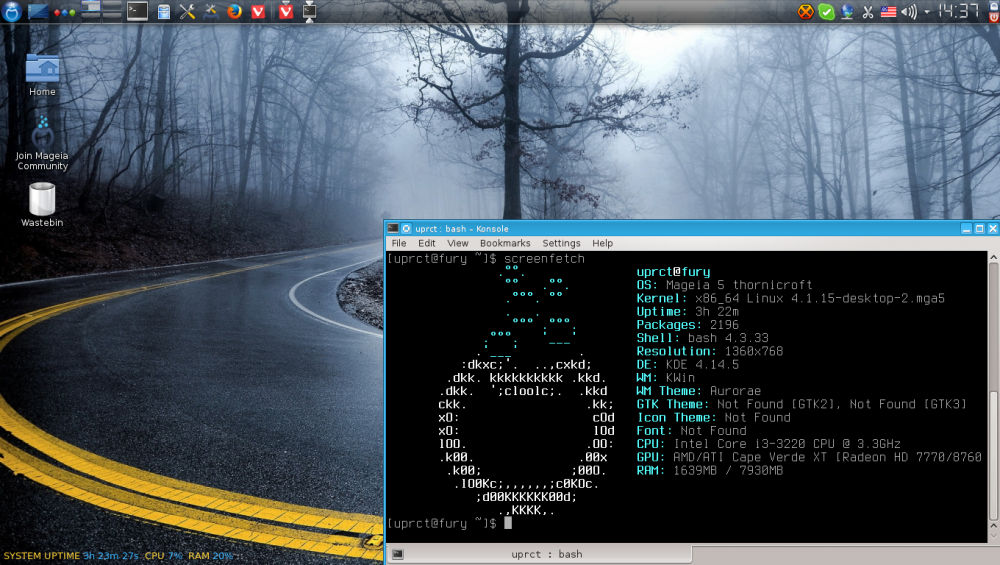1000x565 pixels.
Task: Open Klipper clipboard scissors tray icon
Action: (867, 11)
